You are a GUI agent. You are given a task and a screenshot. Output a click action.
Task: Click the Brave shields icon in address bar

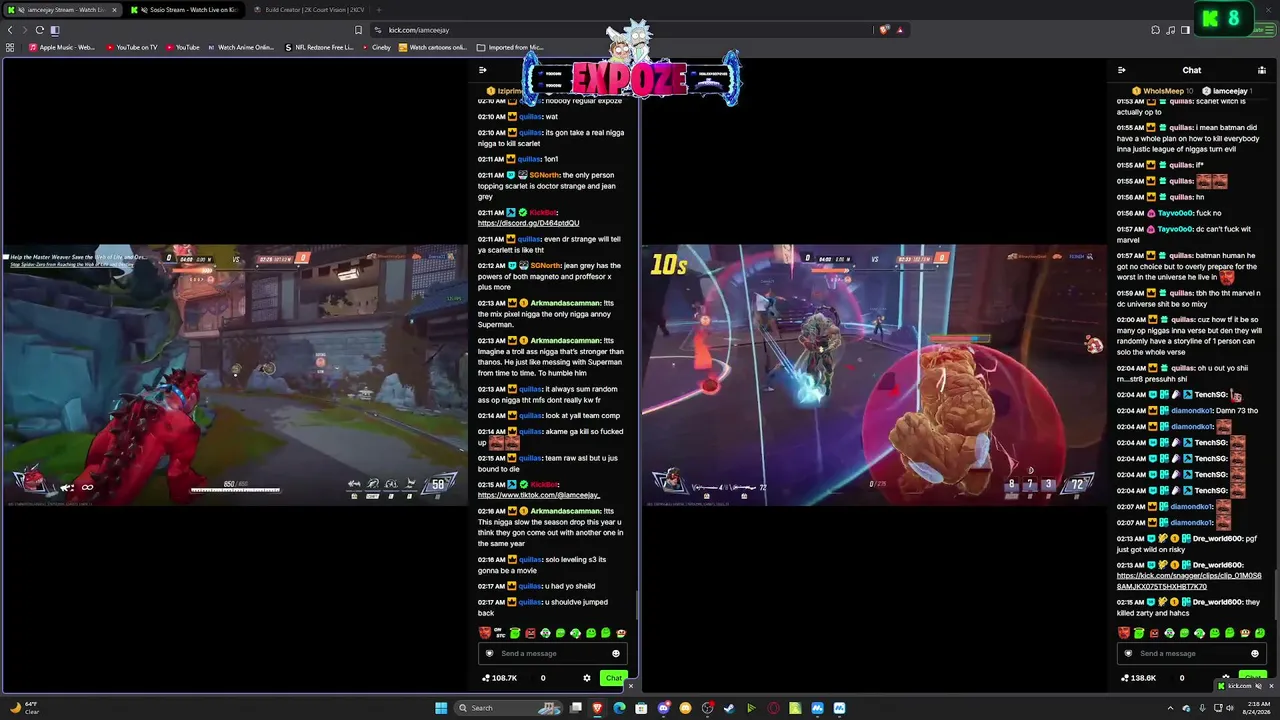click(884, 30)
